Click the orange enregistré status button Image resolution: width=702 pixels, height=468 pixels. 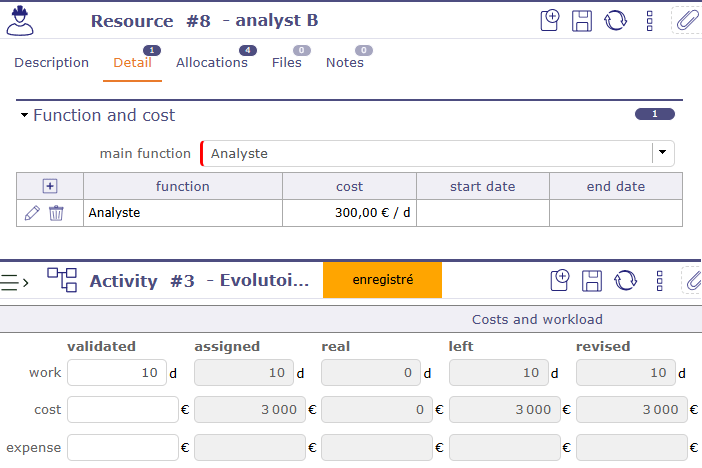pyautogui.click(x=382, y=280)
